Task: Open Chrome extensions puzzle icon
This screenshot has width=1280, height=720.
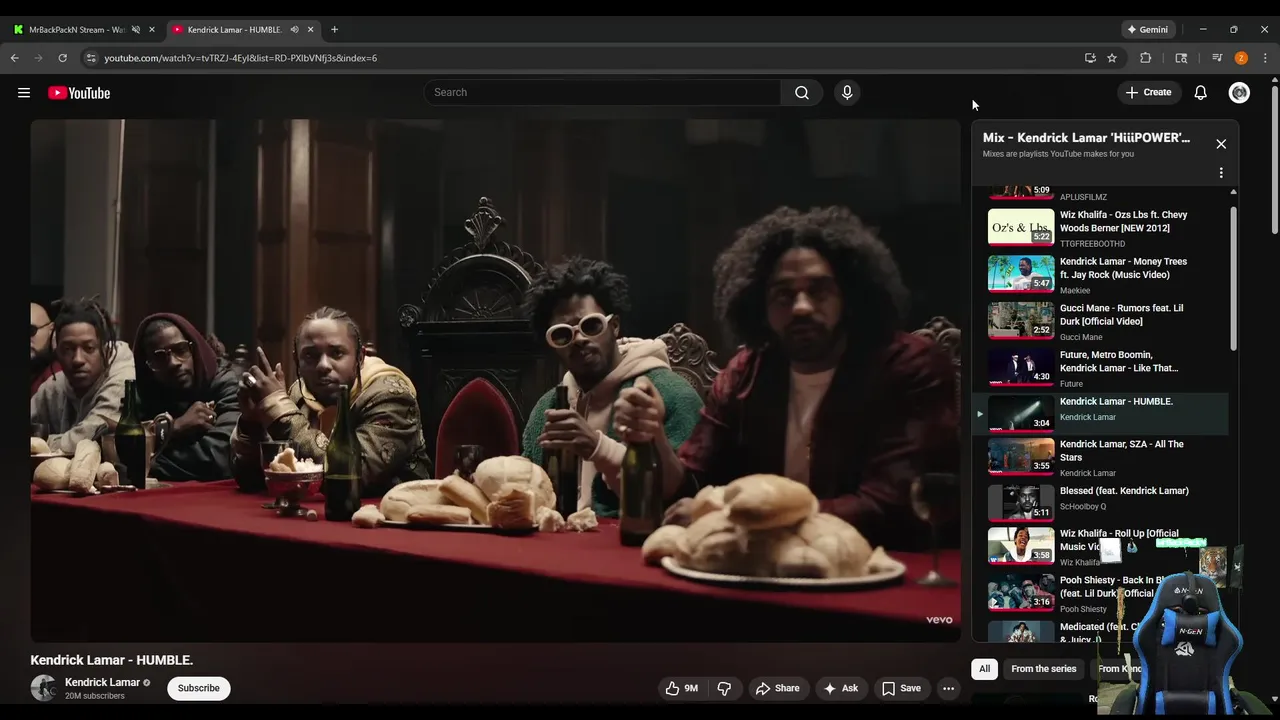Action: [1146, 58]
